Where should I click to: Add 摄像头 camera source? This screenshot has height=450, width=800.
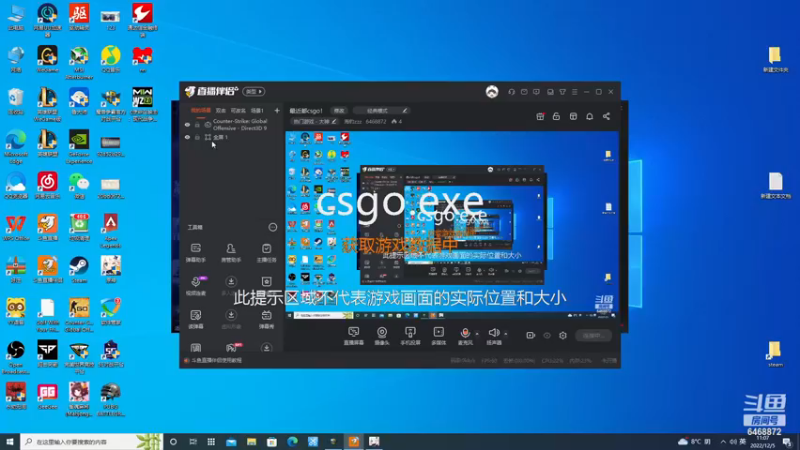[x=382, y=336]
